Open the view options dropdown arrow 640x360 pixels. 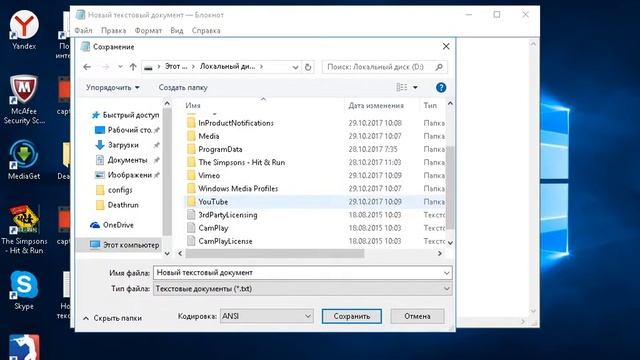tap(415, 87)
